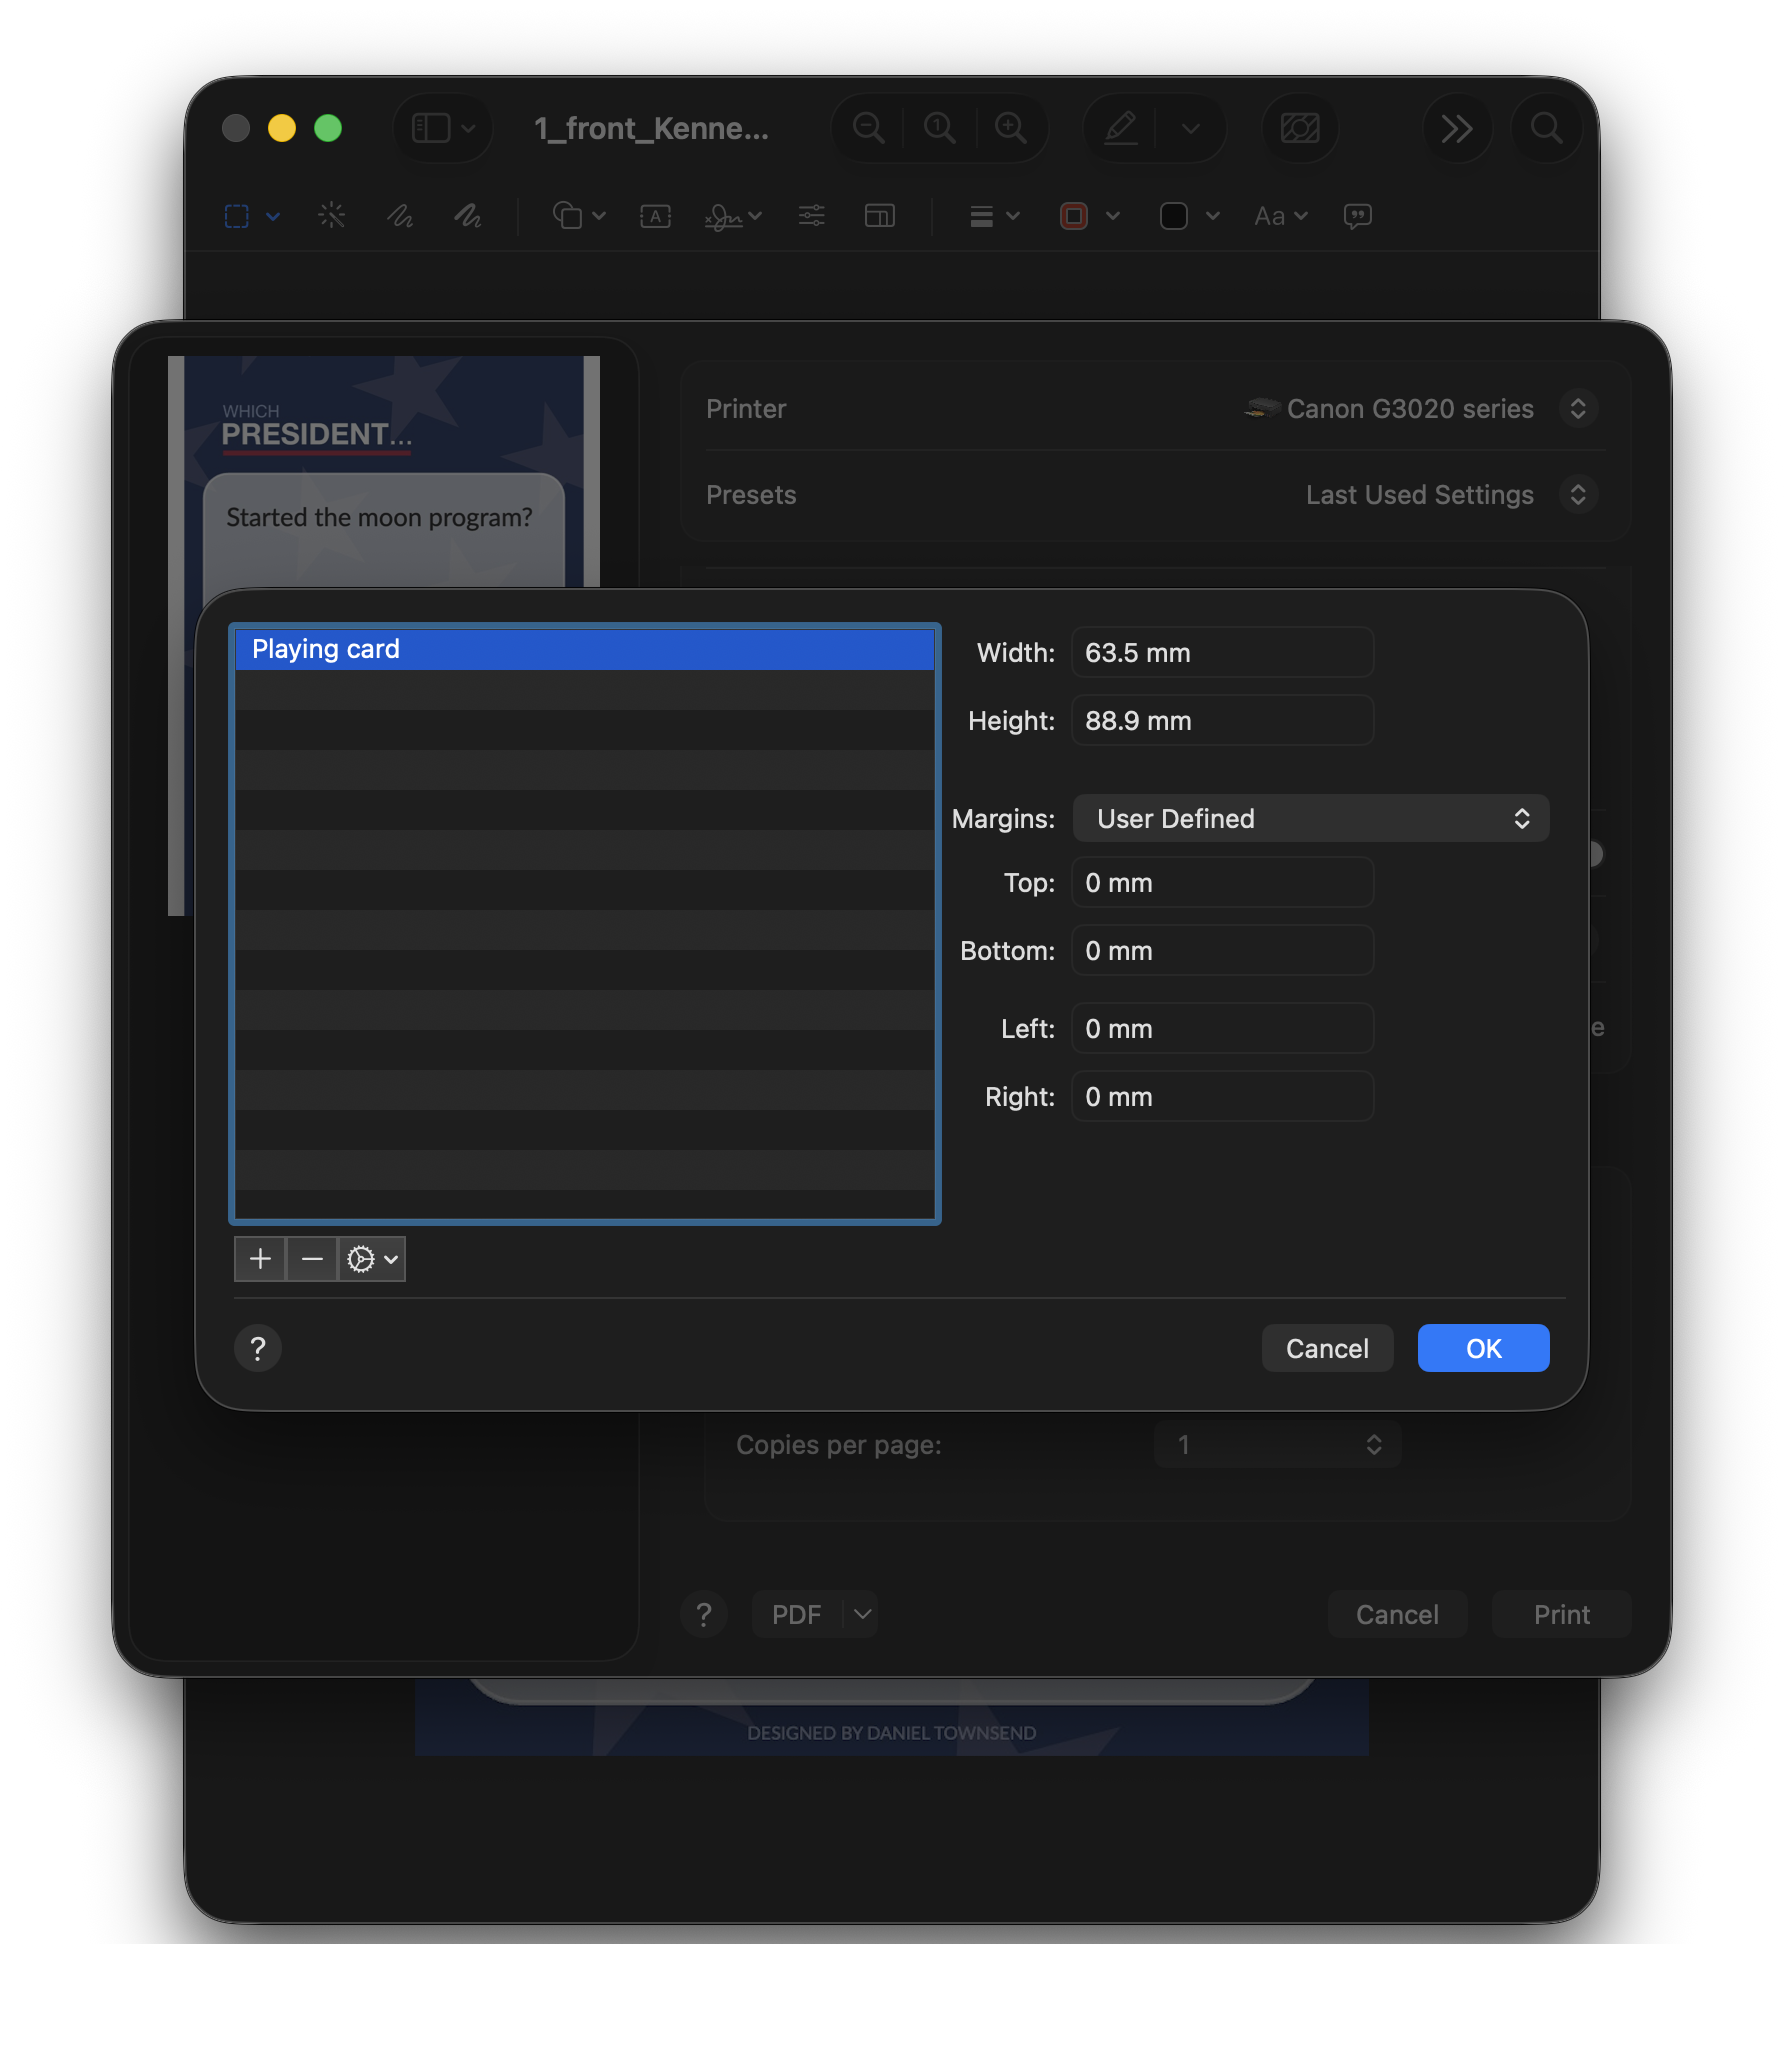Add a speech bubble note
The image size is (1784, 2072).
[x=1358, y=216]
